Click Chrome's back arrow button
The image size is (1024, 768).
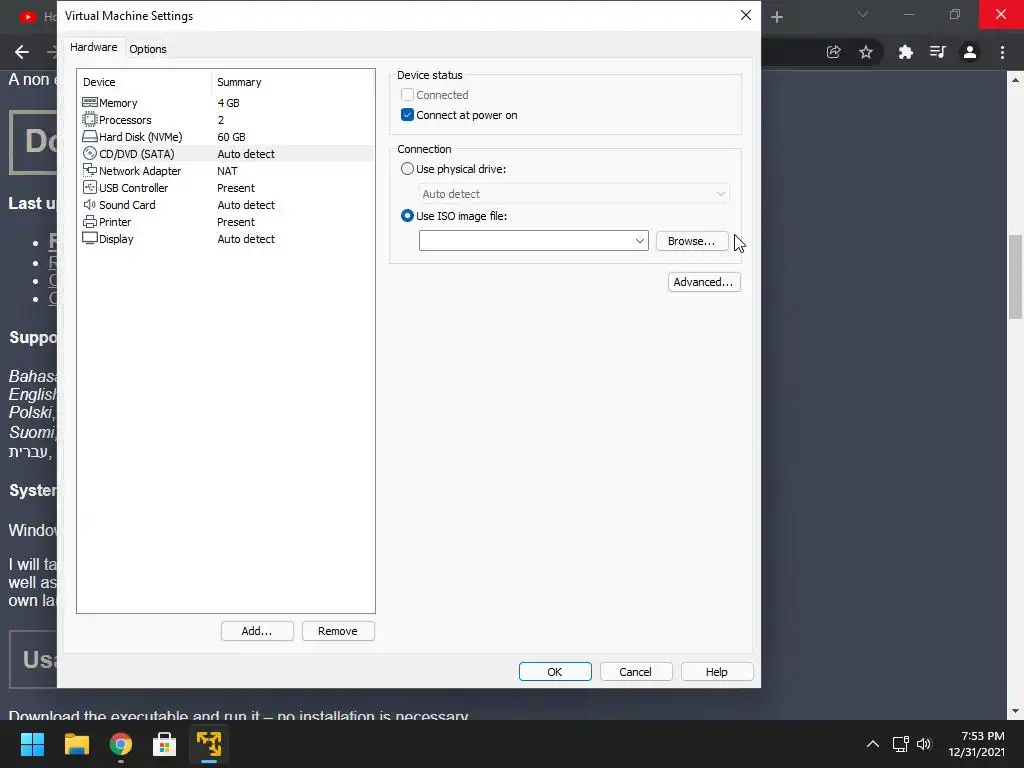point(22,52)
